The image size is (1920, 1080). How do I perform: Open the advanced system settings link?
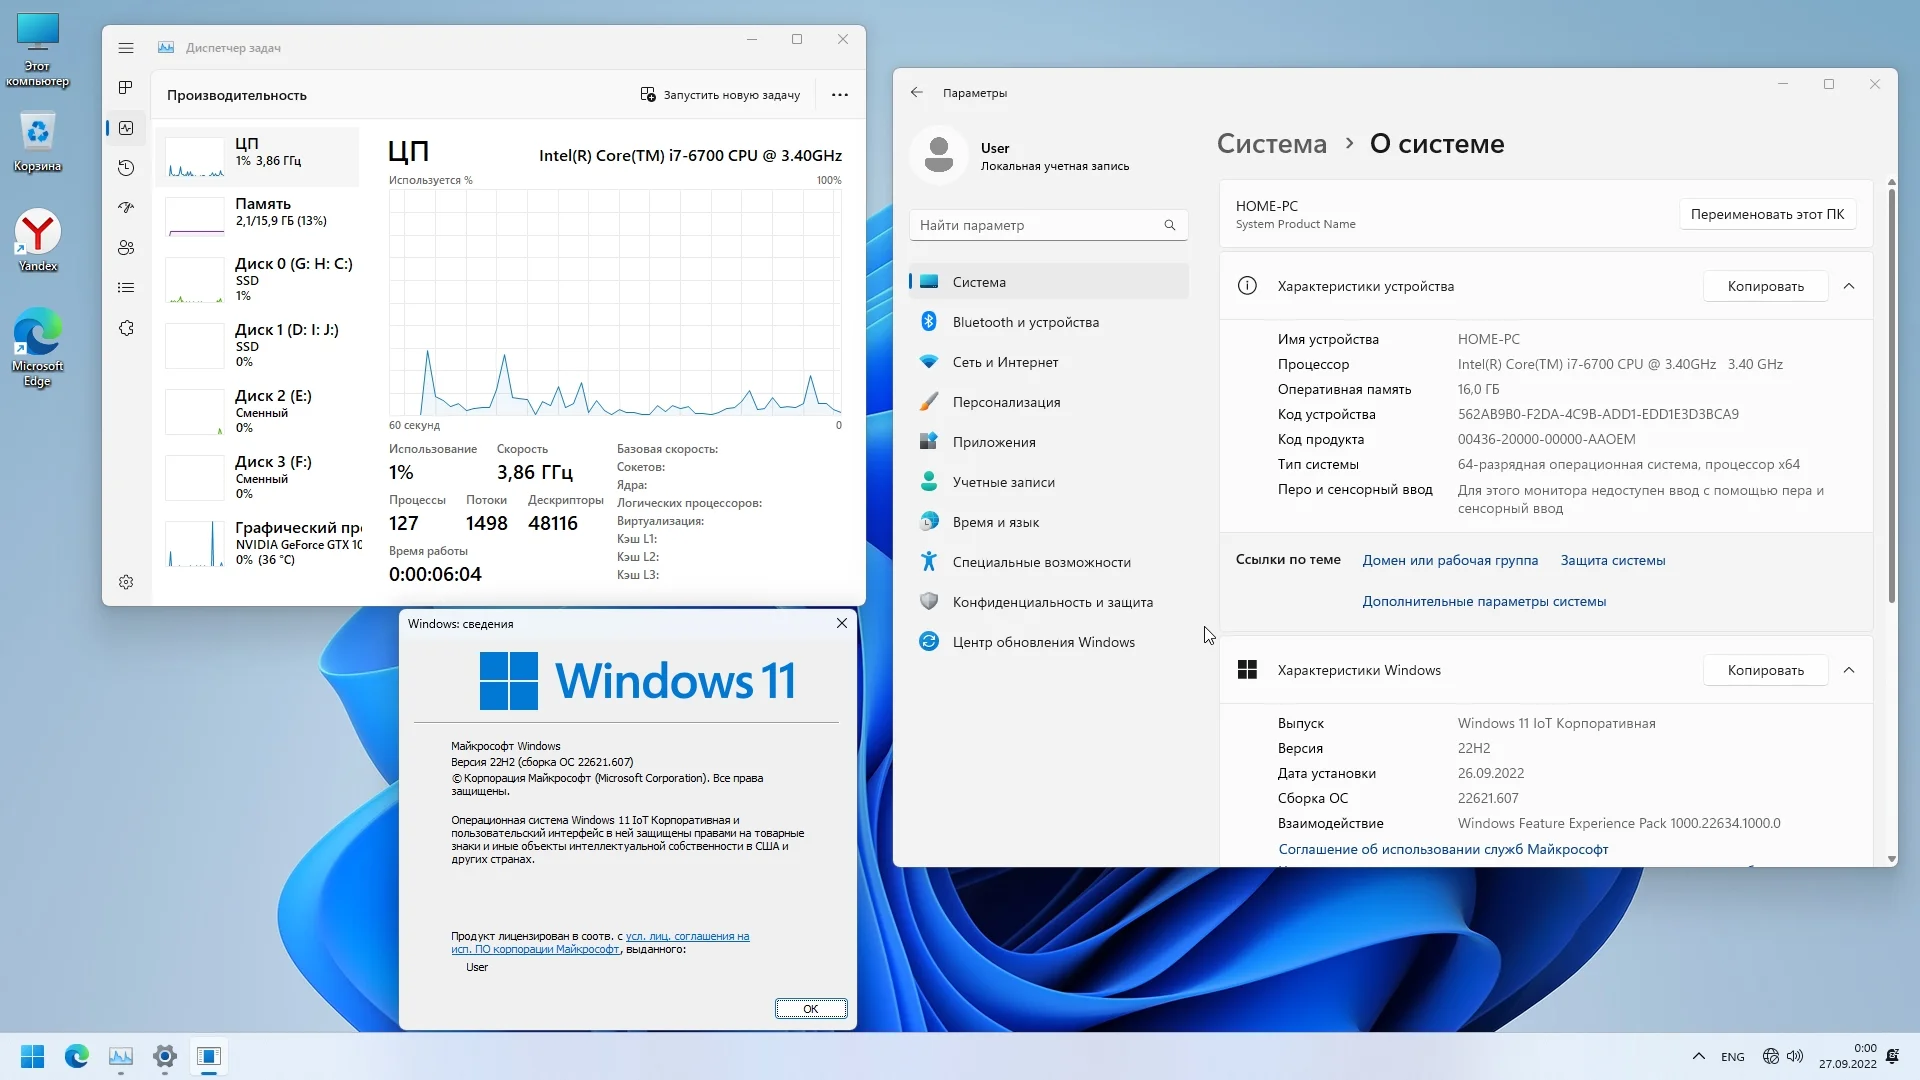point(1484,601)
